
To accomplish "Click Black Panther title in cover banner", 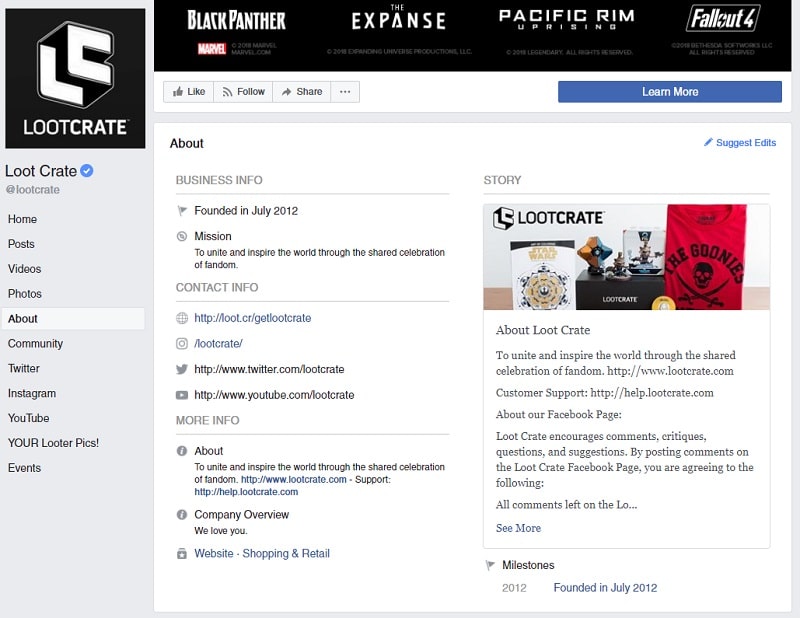I will (236, 20).
